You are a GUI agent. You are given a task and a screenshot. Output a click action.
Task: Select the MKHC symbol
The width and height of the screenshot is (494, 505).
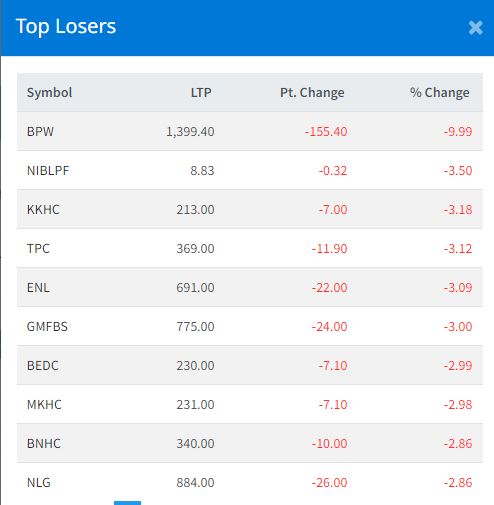(x=44, y=405)
